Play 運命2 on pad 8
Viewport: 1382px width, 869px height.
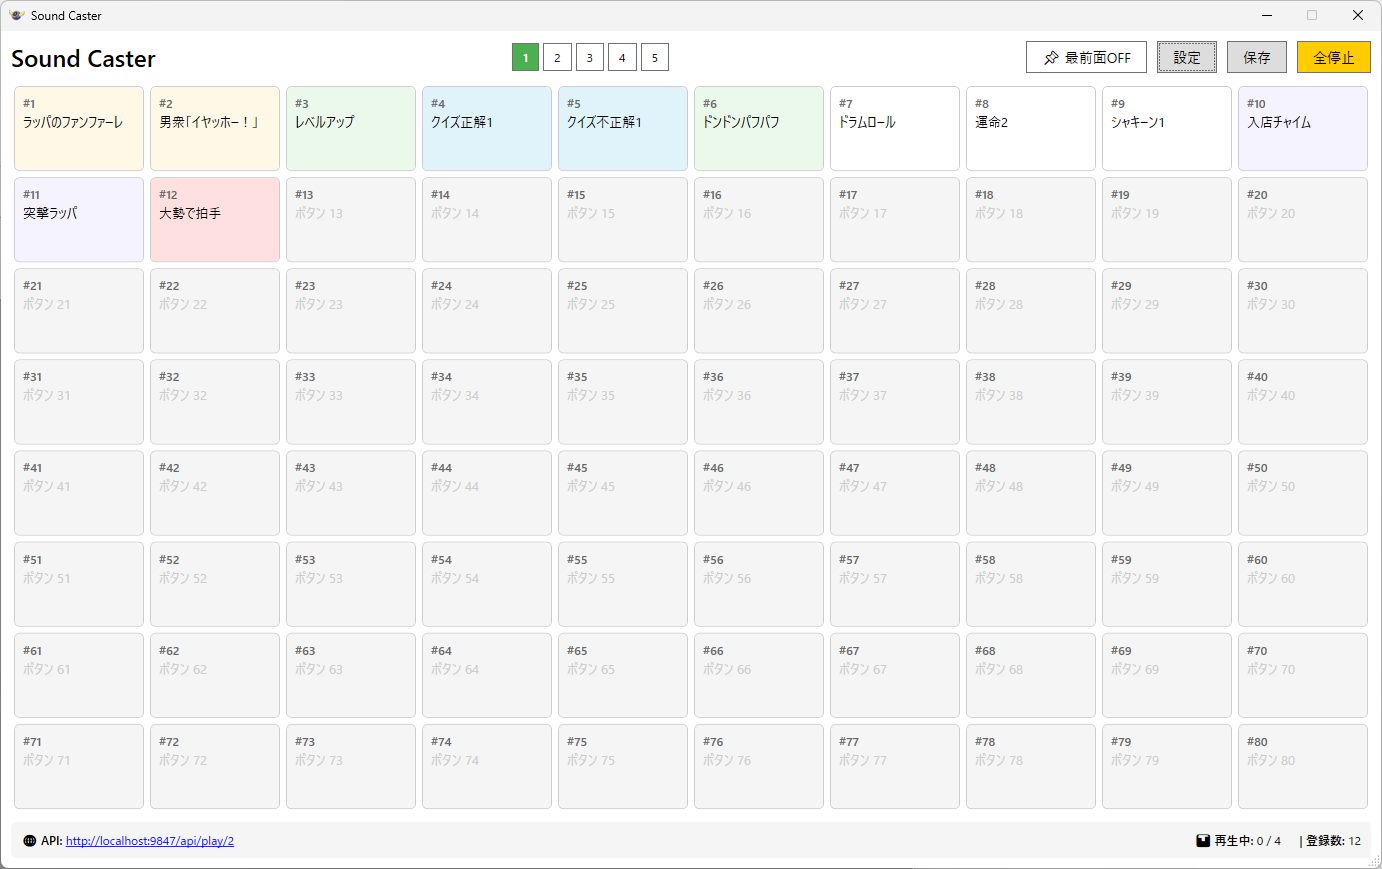tap(1030, 128)
